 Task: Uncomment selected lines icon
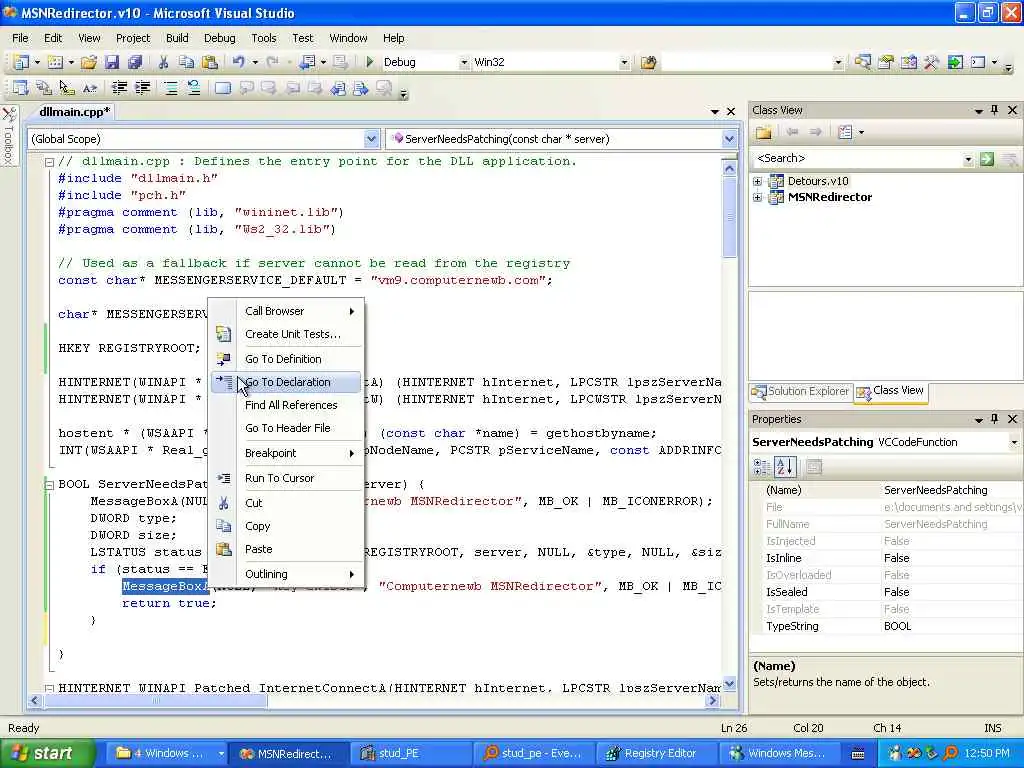click(x=194, y=88)
